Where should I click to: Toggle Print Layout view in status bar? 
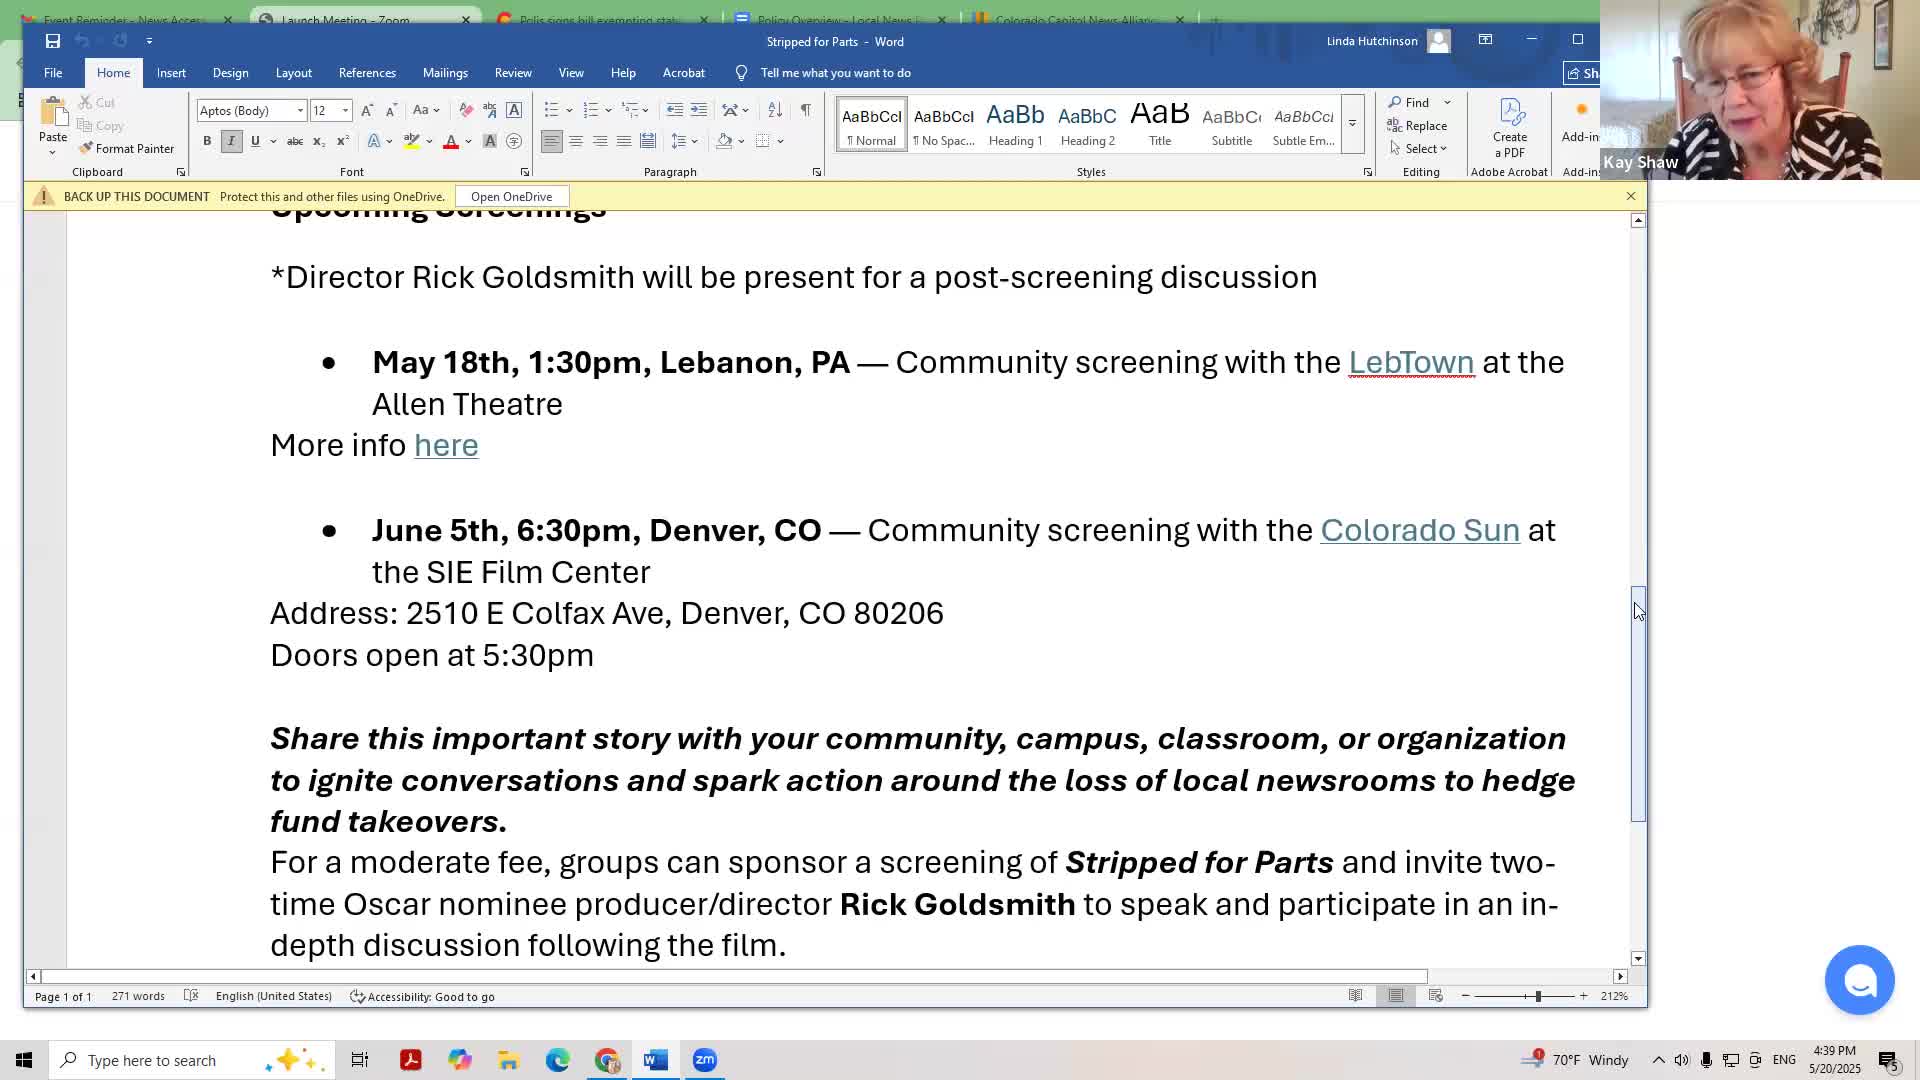click(1396, 996)
